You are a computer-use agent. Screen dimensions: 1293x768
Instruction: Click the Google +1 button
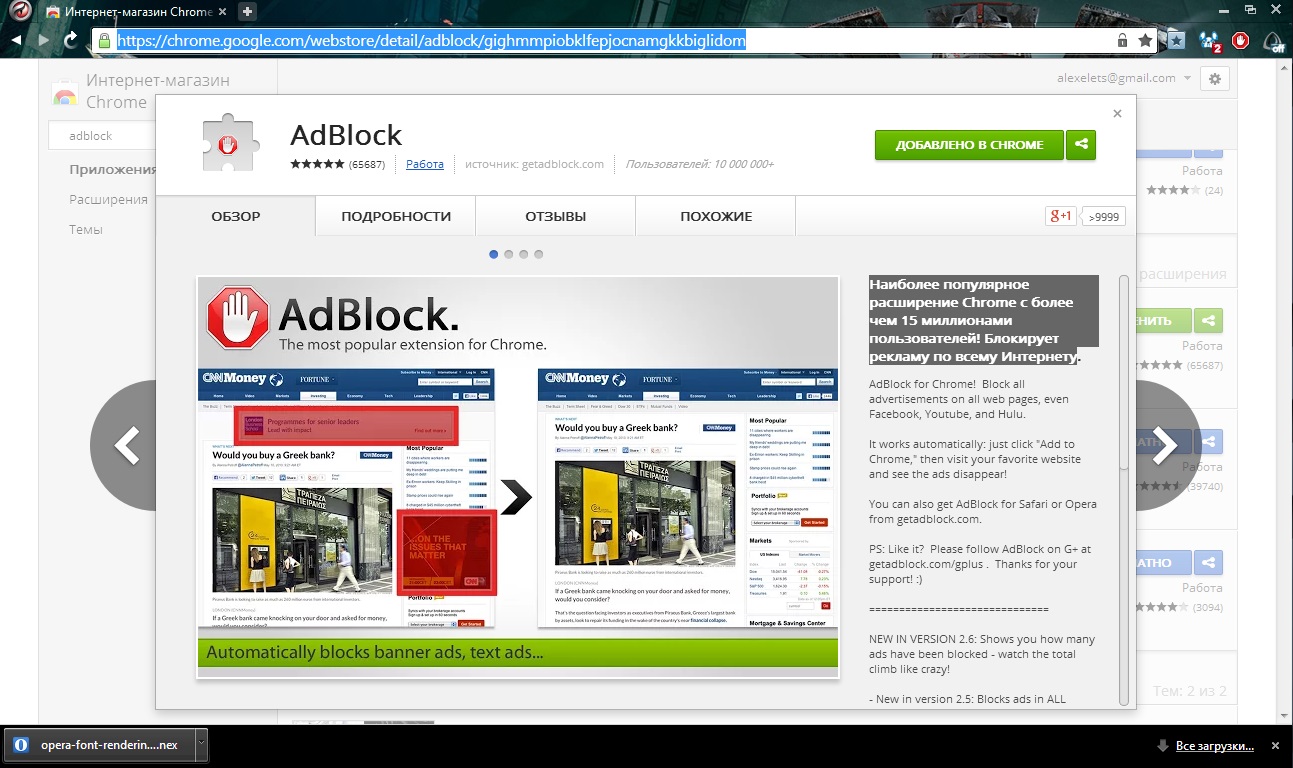tap(1060, 216)
